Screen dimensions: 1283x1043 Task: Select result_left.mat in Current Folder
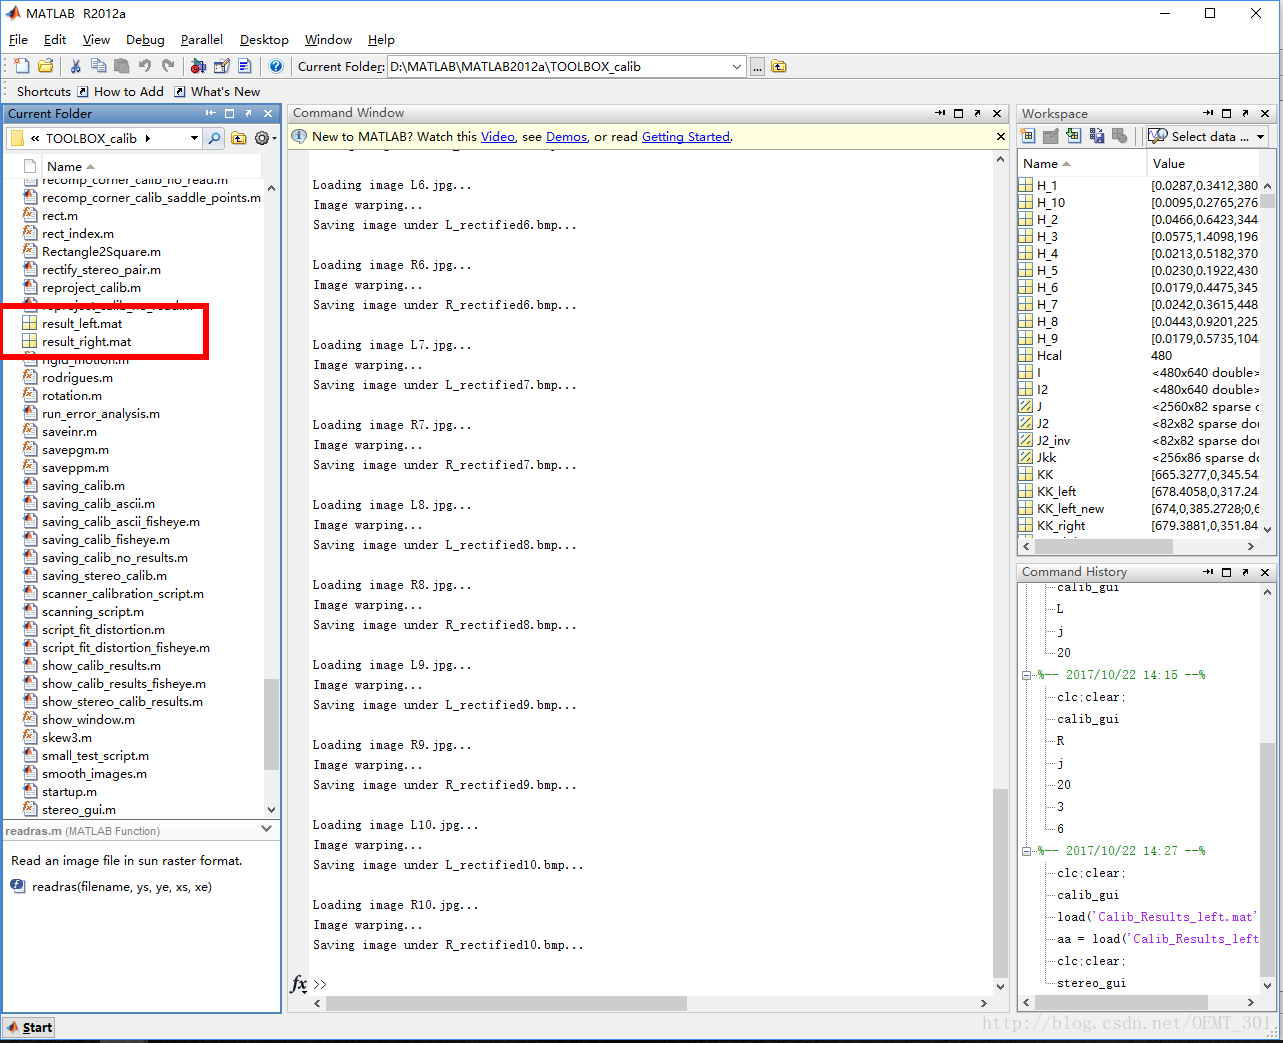82,324
